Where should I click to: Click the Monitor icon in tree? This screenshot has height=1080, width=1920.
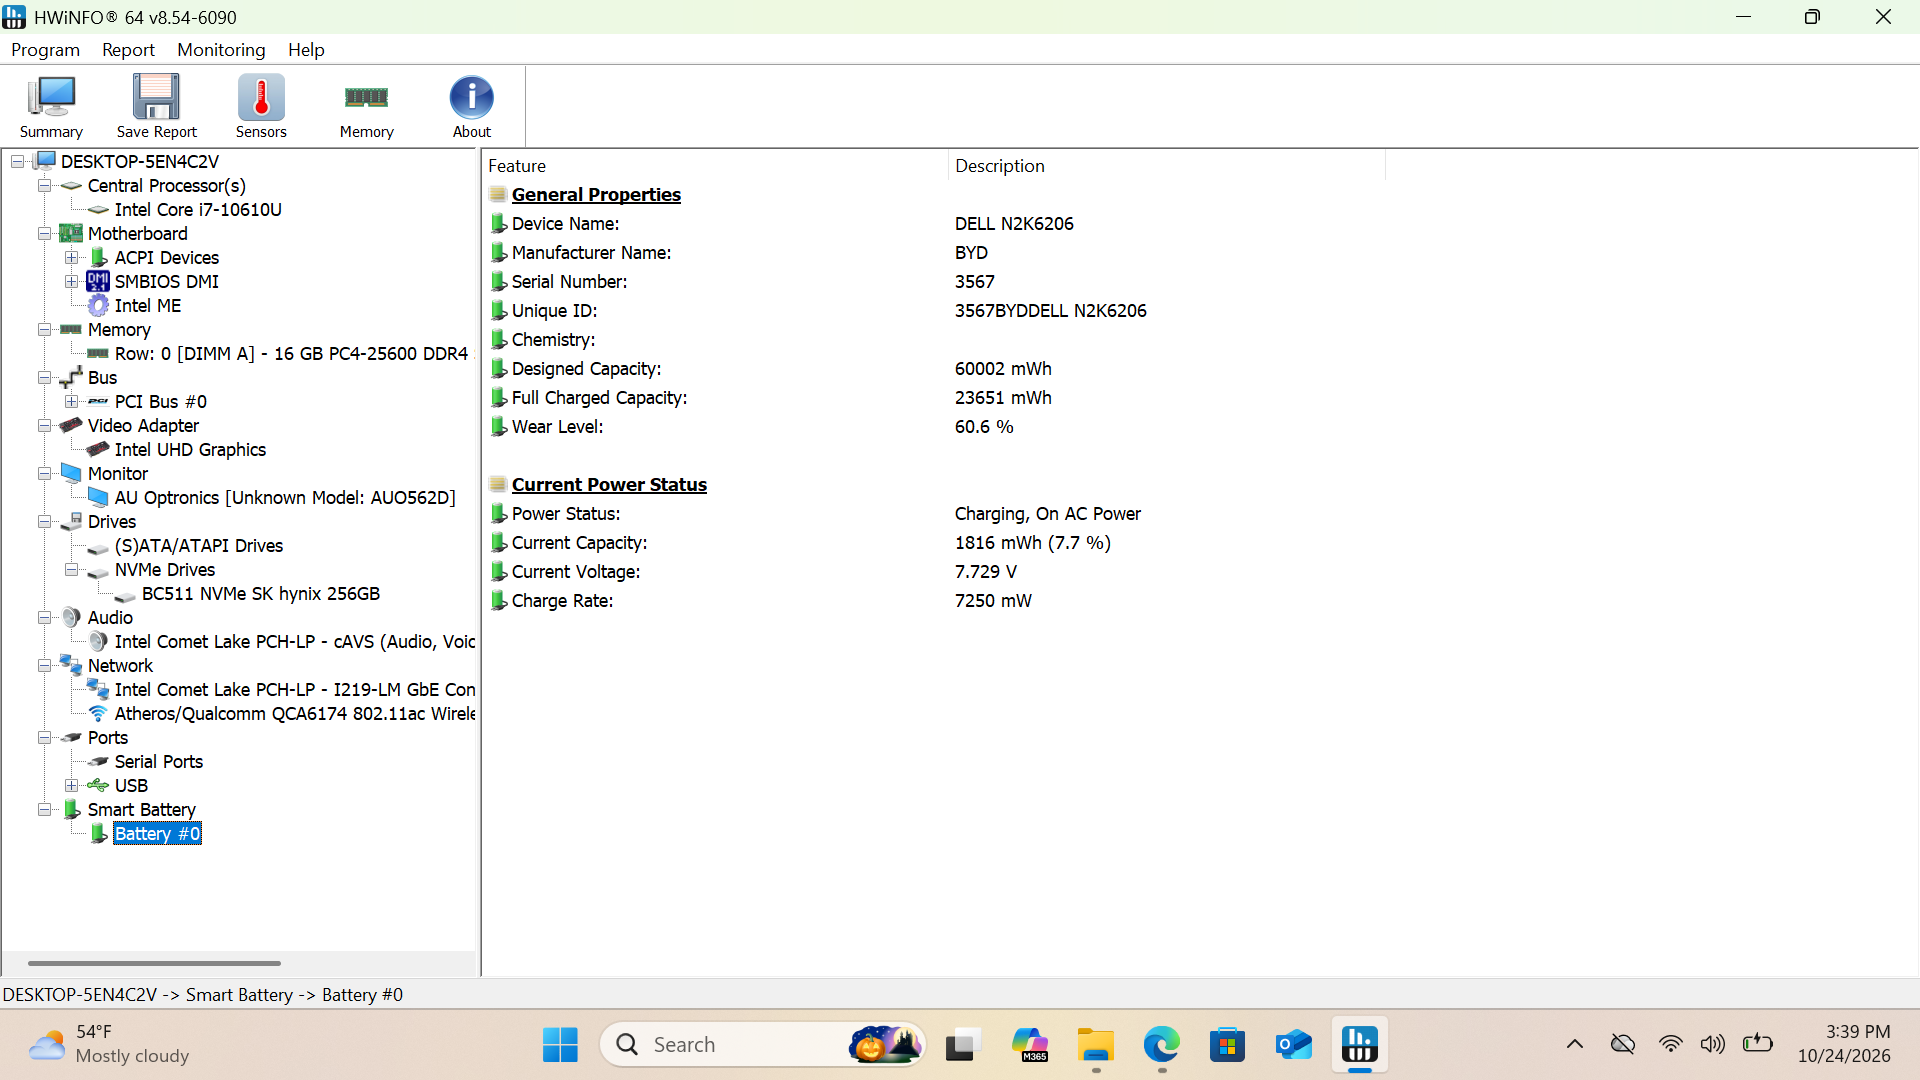point(71,473)
